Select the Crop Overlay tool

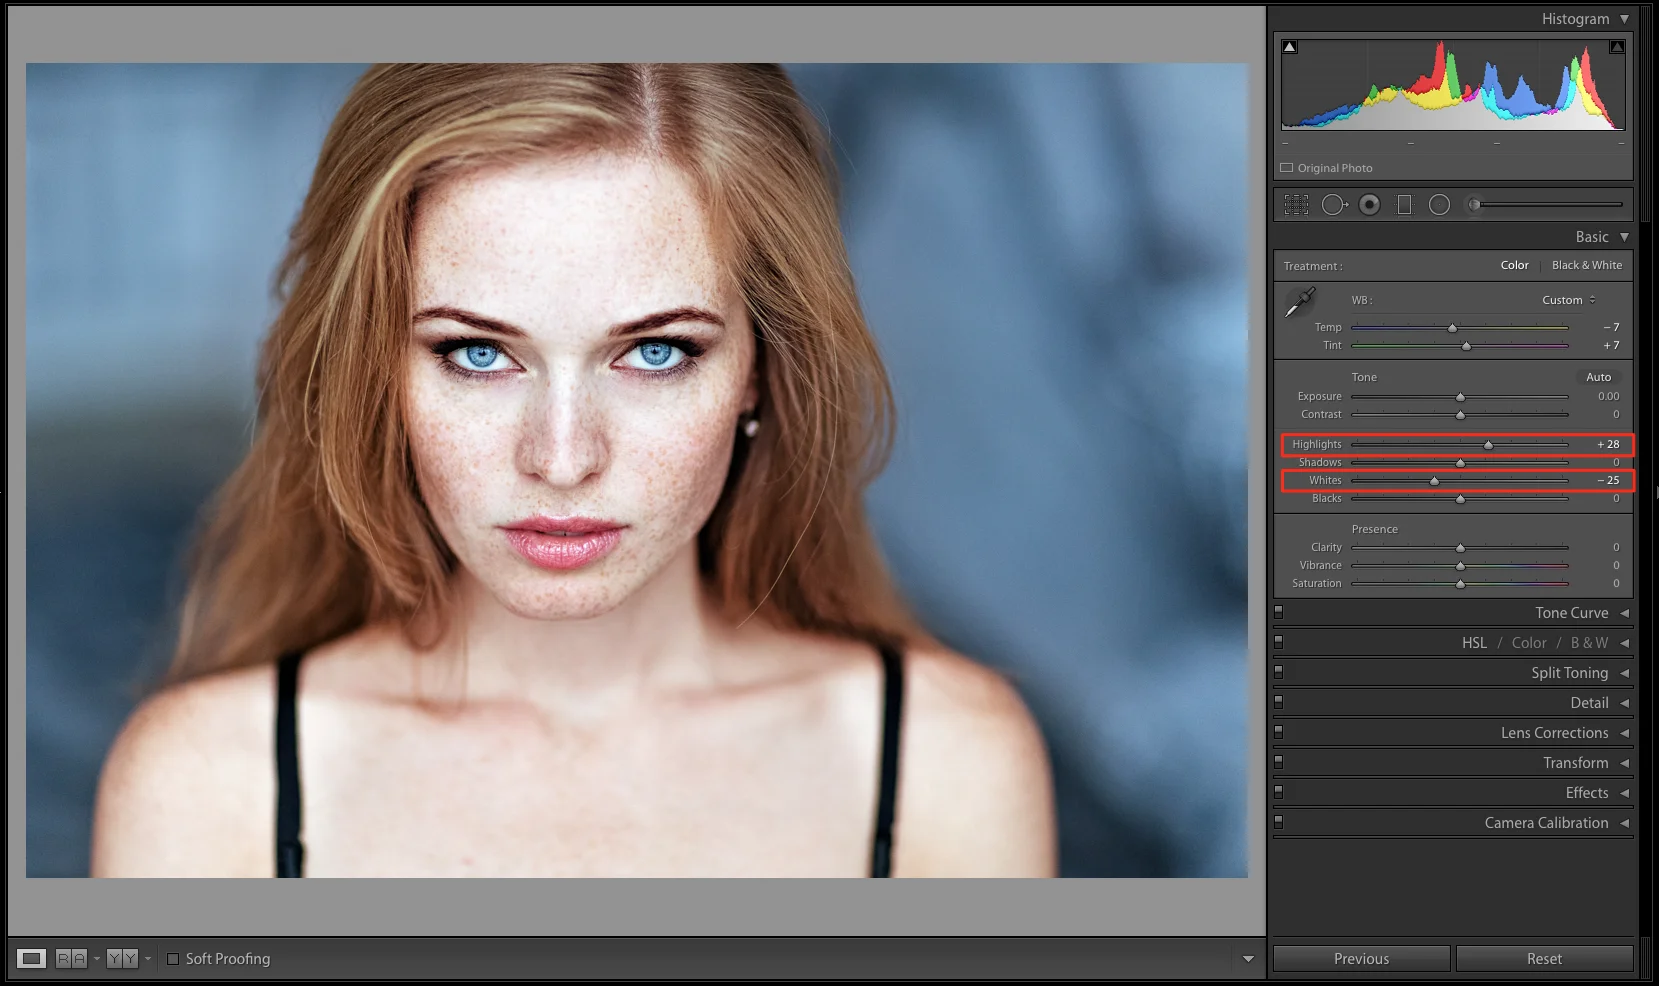pyautogui.click(x=1296, y=205)
